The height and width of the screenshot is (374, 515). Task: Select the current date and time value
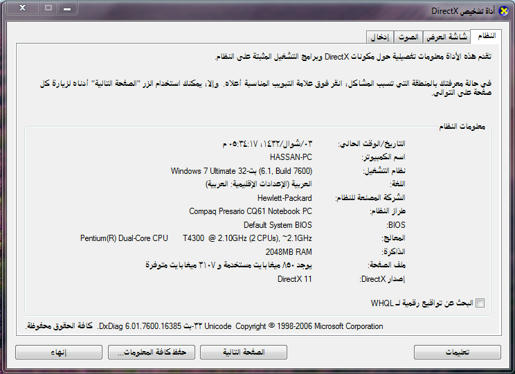click(267, 144)
